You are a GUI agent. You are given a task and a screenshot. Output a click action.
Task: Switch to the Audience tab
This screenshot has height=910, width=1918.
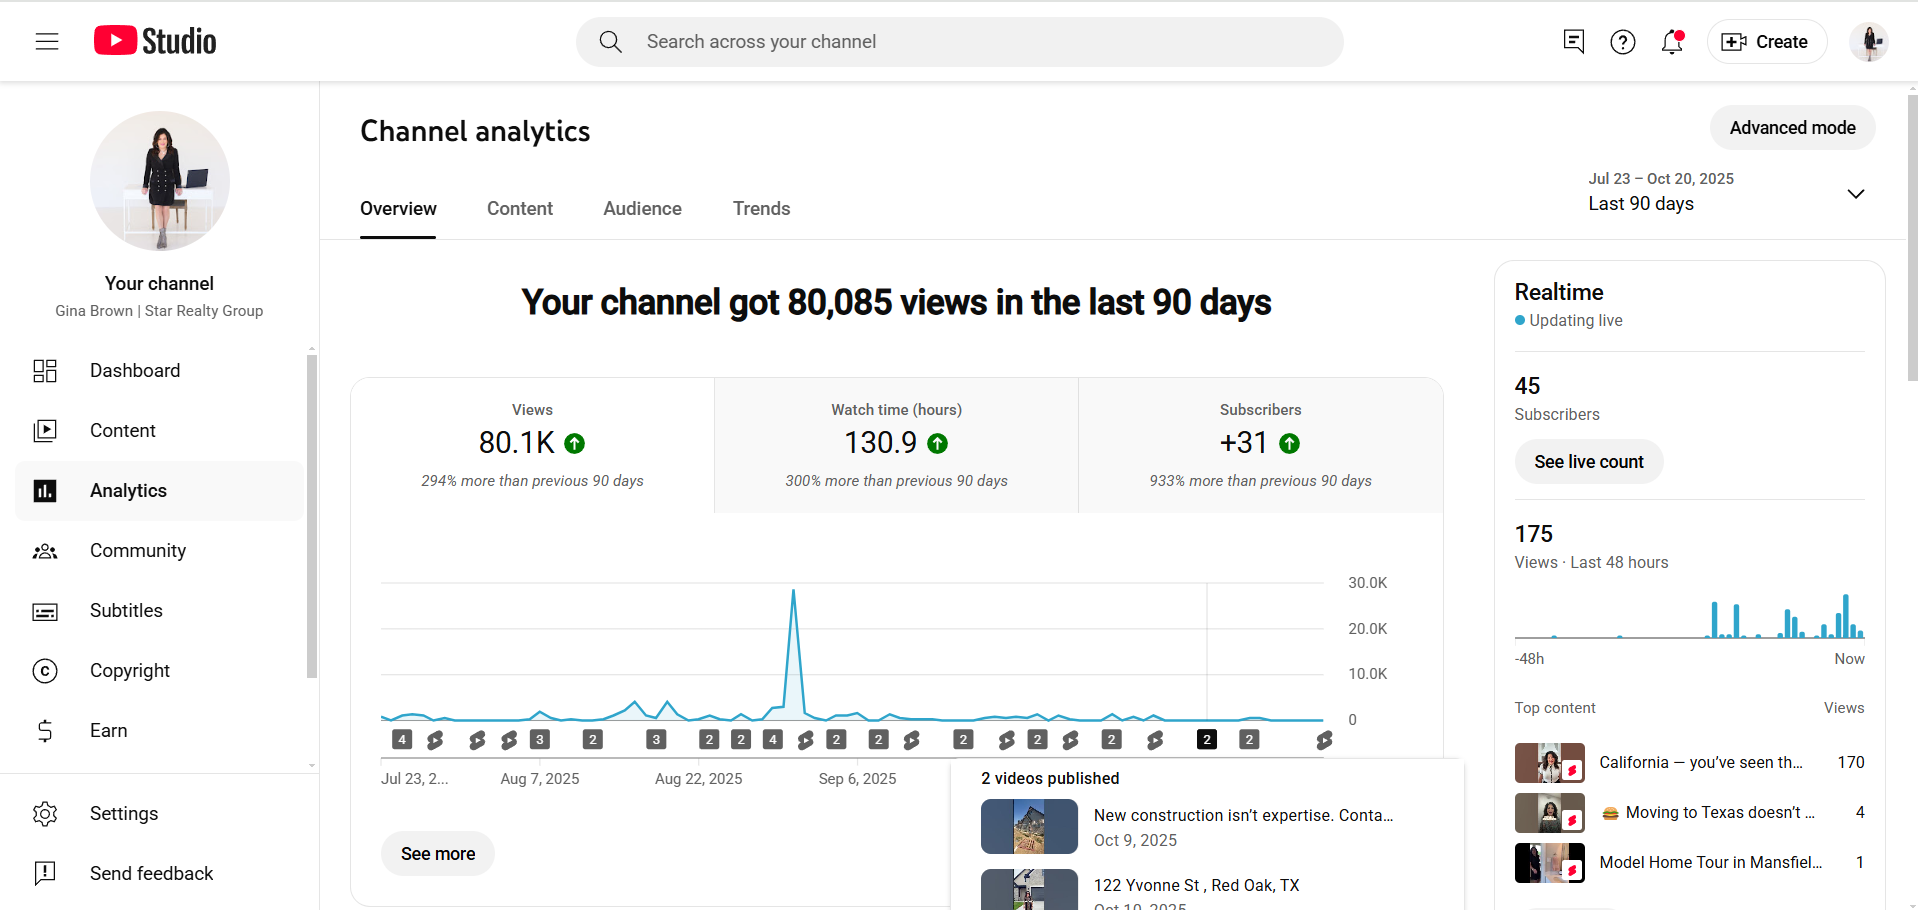click(642, 209)
